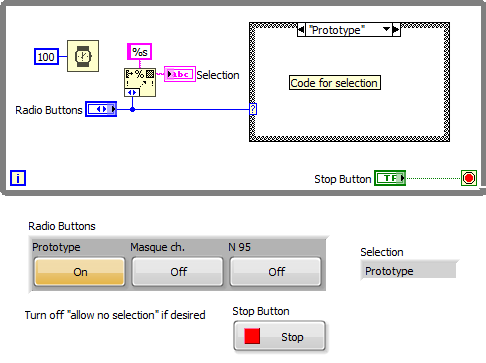Click the Stop button
This screenshot has width=486, height=363.
tap(279, 336)
